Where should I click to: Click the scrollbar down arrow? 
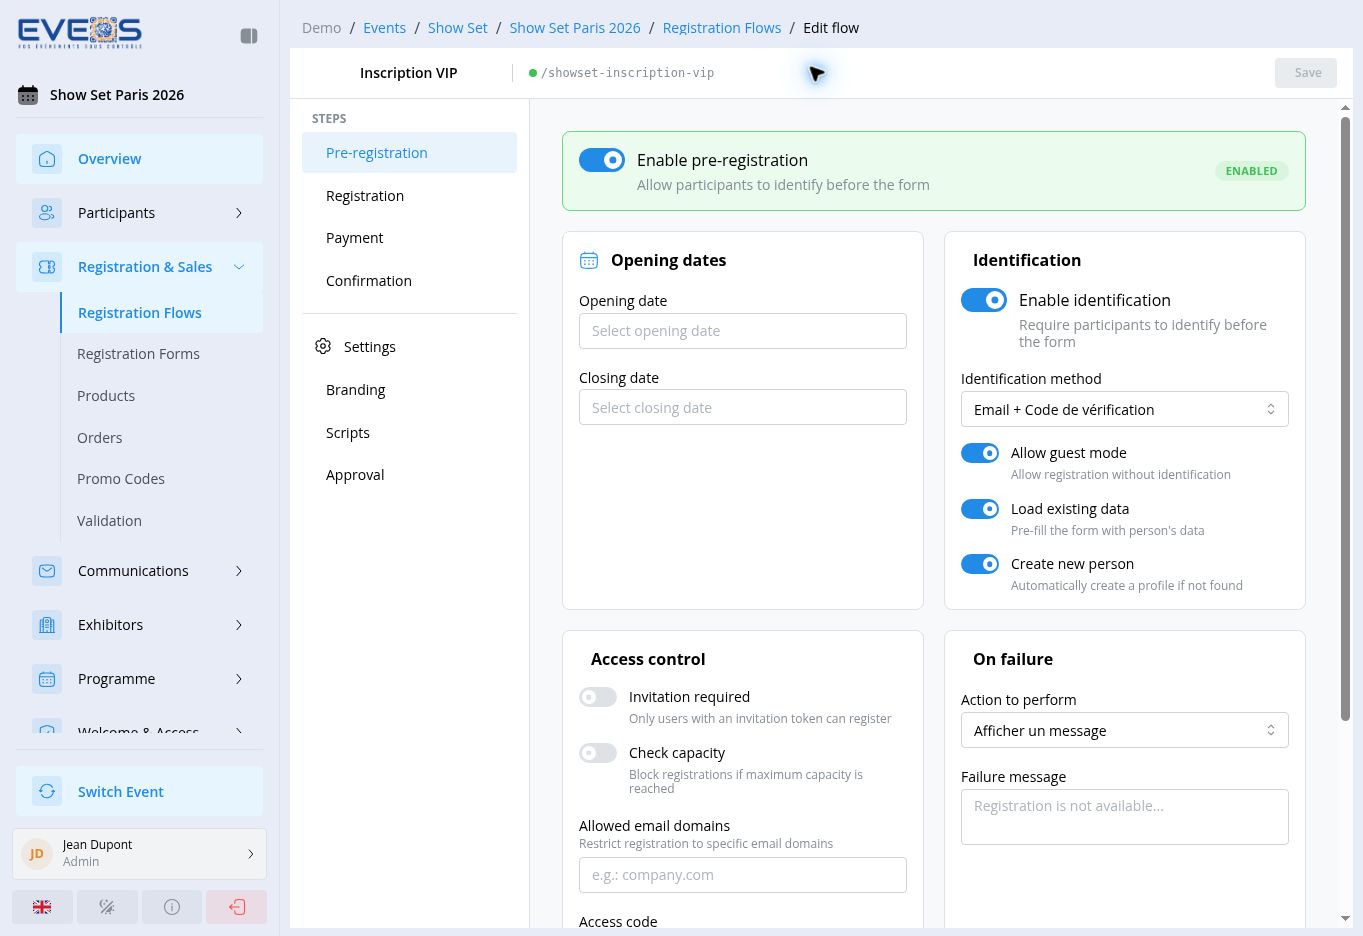(1345, 918)
